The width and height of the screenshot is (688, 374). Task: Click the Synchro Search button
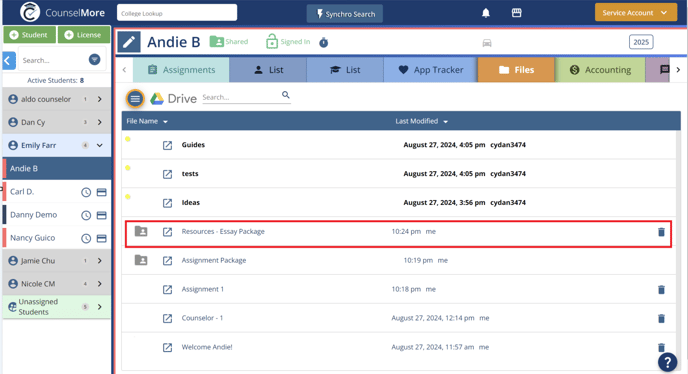click(344, 14)
